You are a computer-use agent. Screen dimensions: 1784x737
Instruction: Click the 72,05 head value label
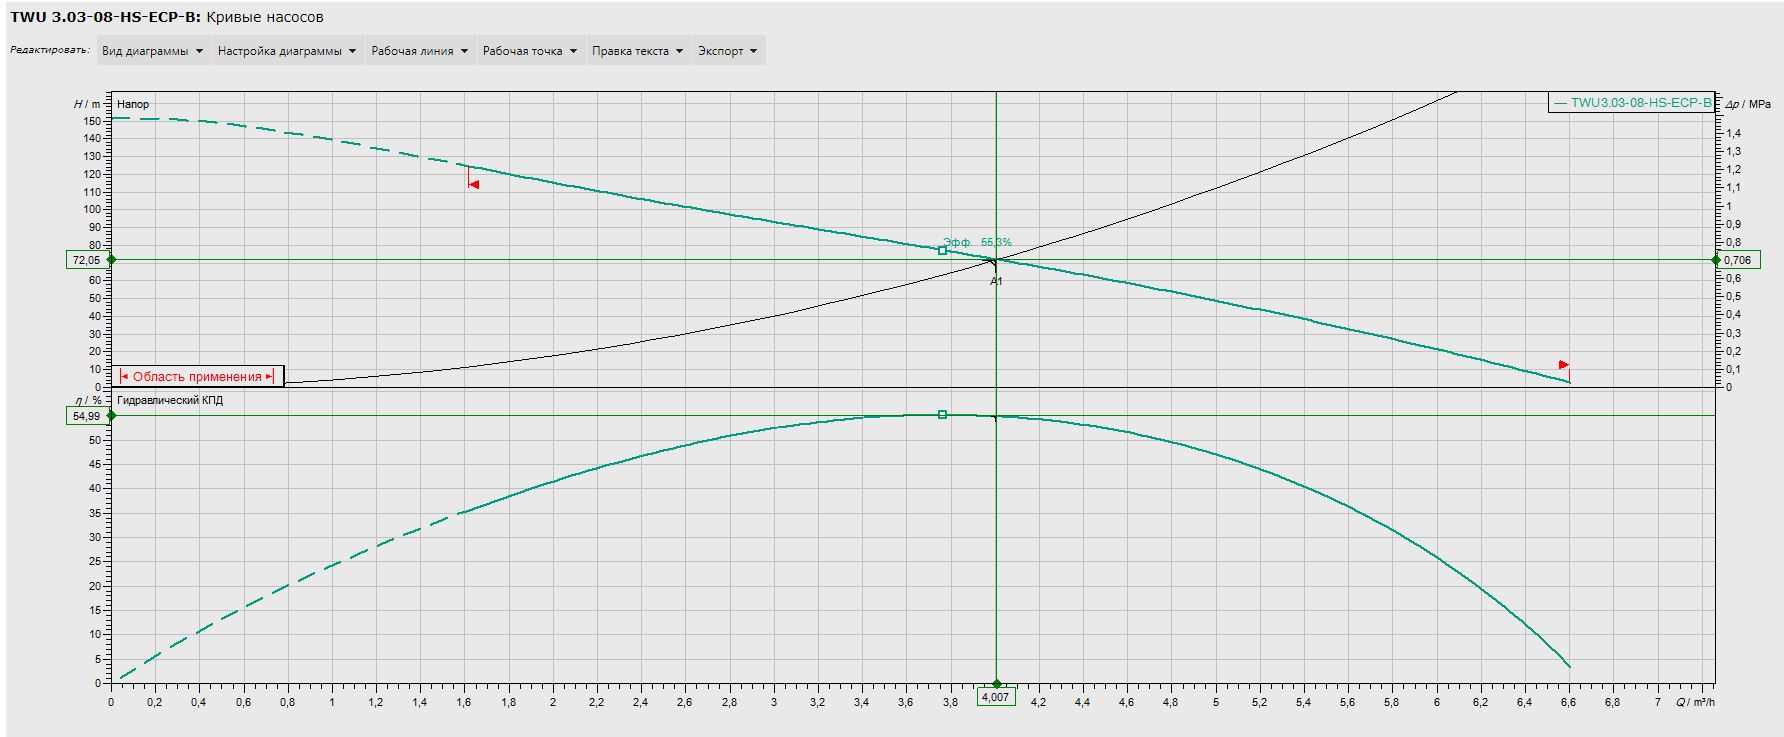coord(86,260)
